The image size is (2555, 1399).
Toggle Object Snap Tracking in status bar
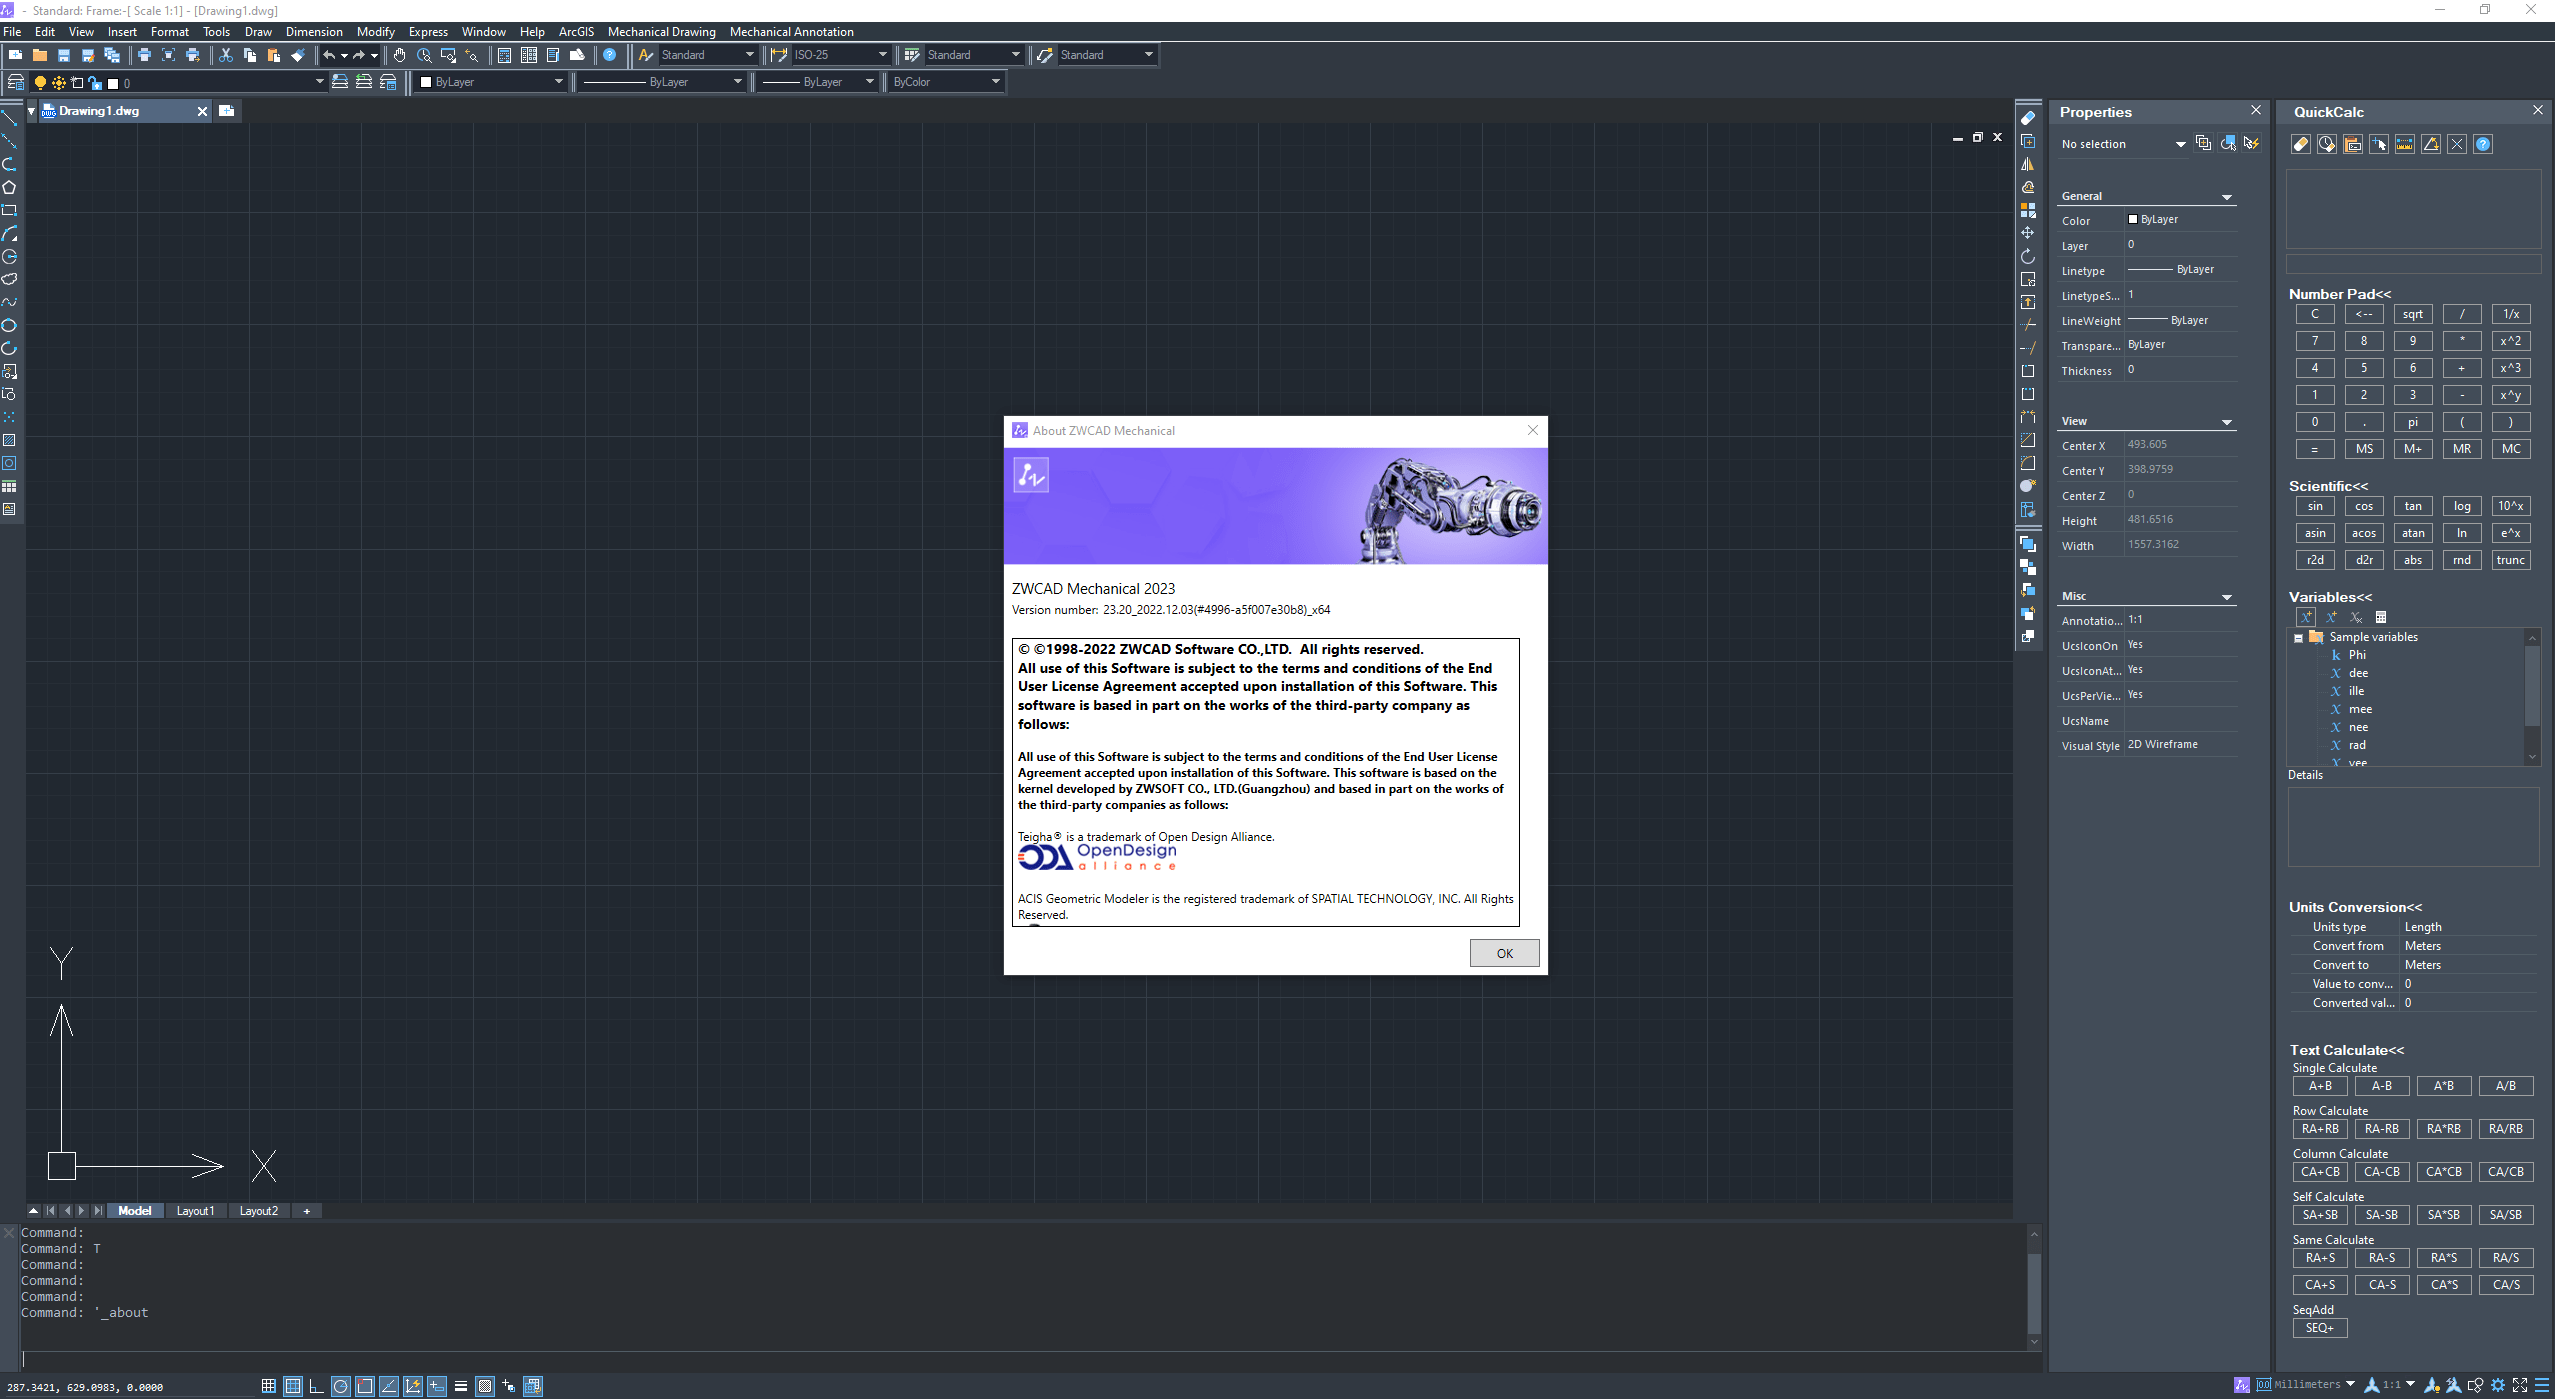[389, 1386]
